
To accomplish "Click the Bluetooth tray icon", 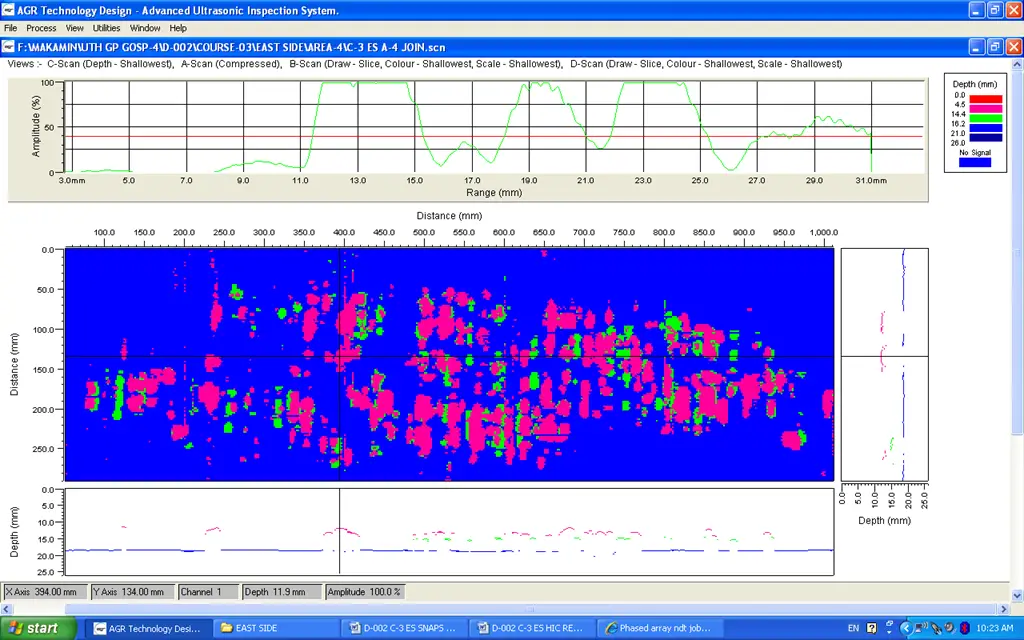I will coord(964,628).
